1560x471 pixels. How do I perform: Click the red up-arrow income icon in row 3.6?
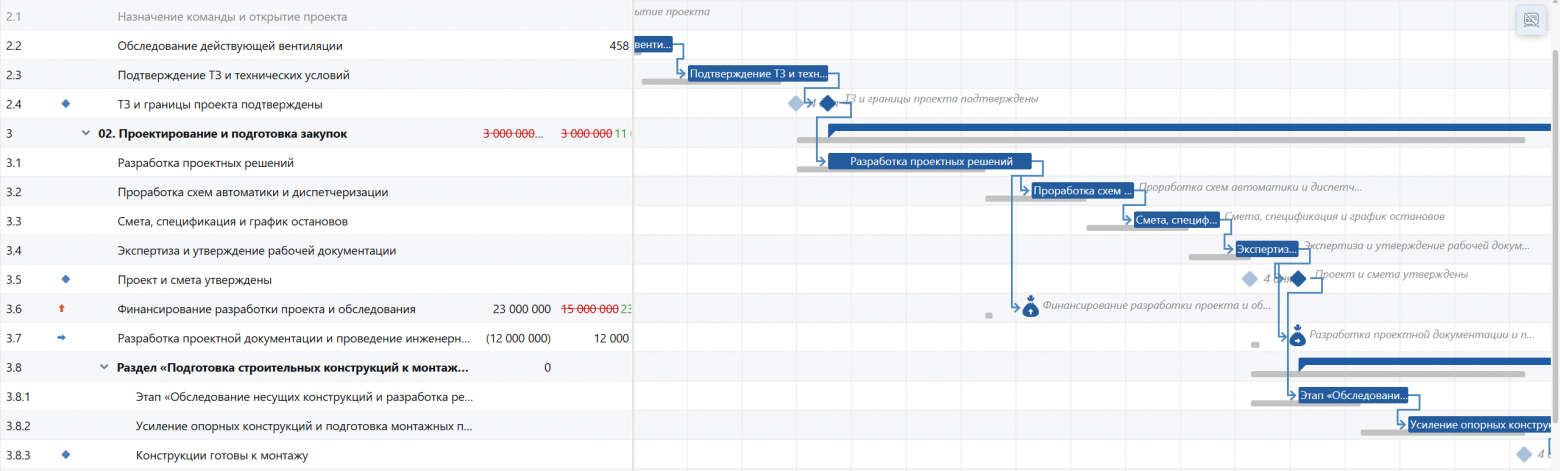(61, 309)
